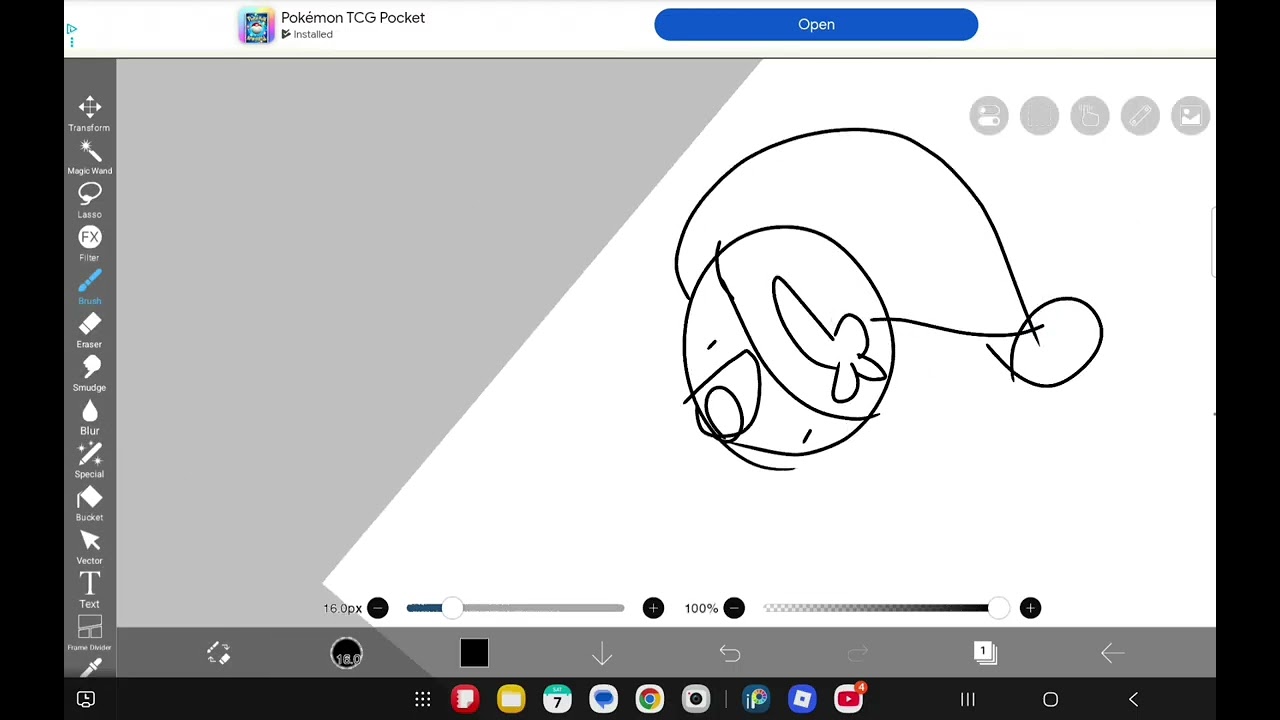The image size is (1280, 720).
Task: Tap the Pokémon TCG Pocket ad icon
Action: (256, 26)
